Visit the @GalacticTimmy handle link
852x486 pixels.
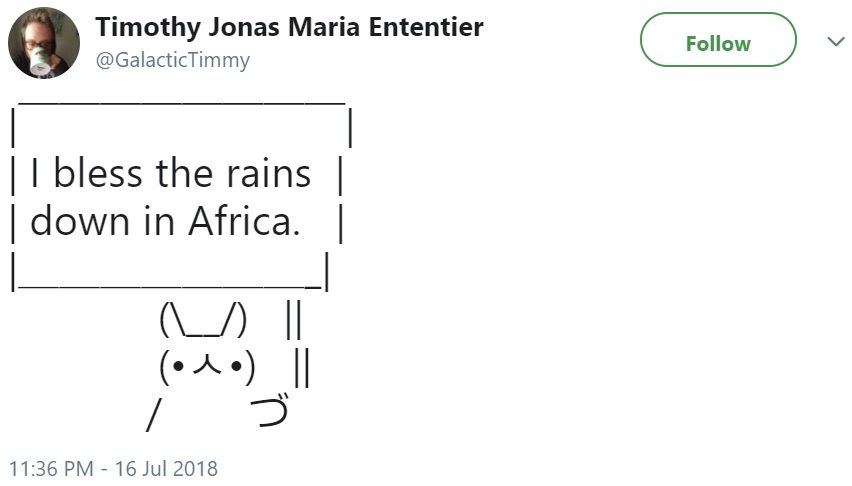173,60
